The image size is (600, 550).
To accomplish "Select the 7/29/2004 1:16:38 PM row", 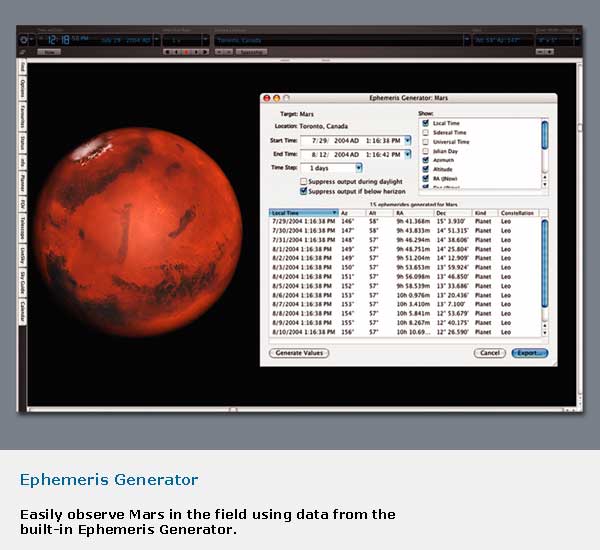I will 405,221.
